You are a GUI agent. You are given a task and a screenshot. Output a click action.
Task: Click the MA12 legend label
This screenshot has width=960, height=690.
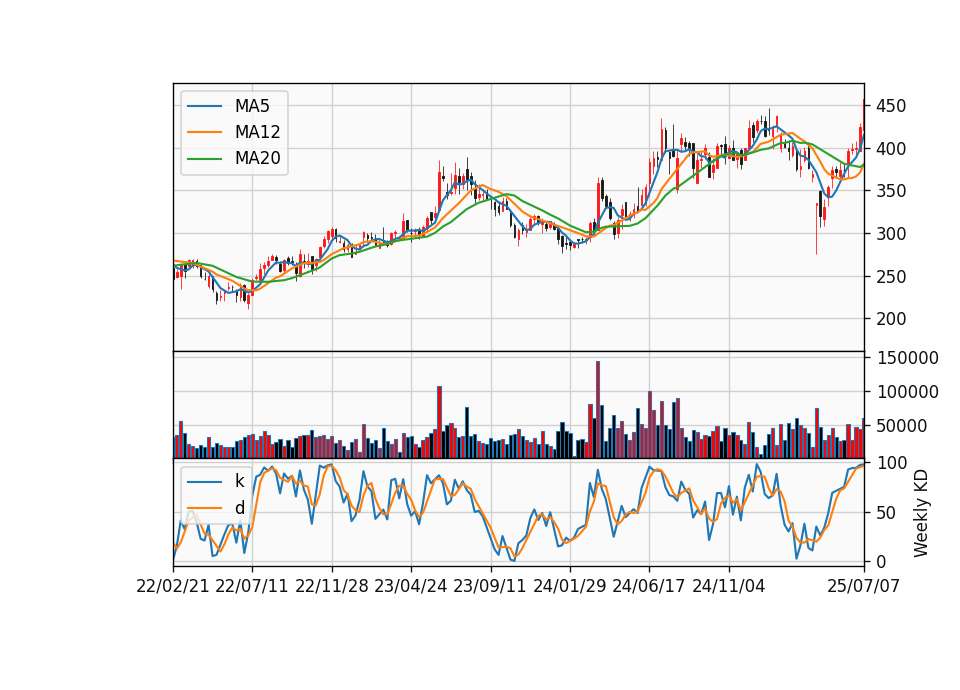click(x=257, y=132)
